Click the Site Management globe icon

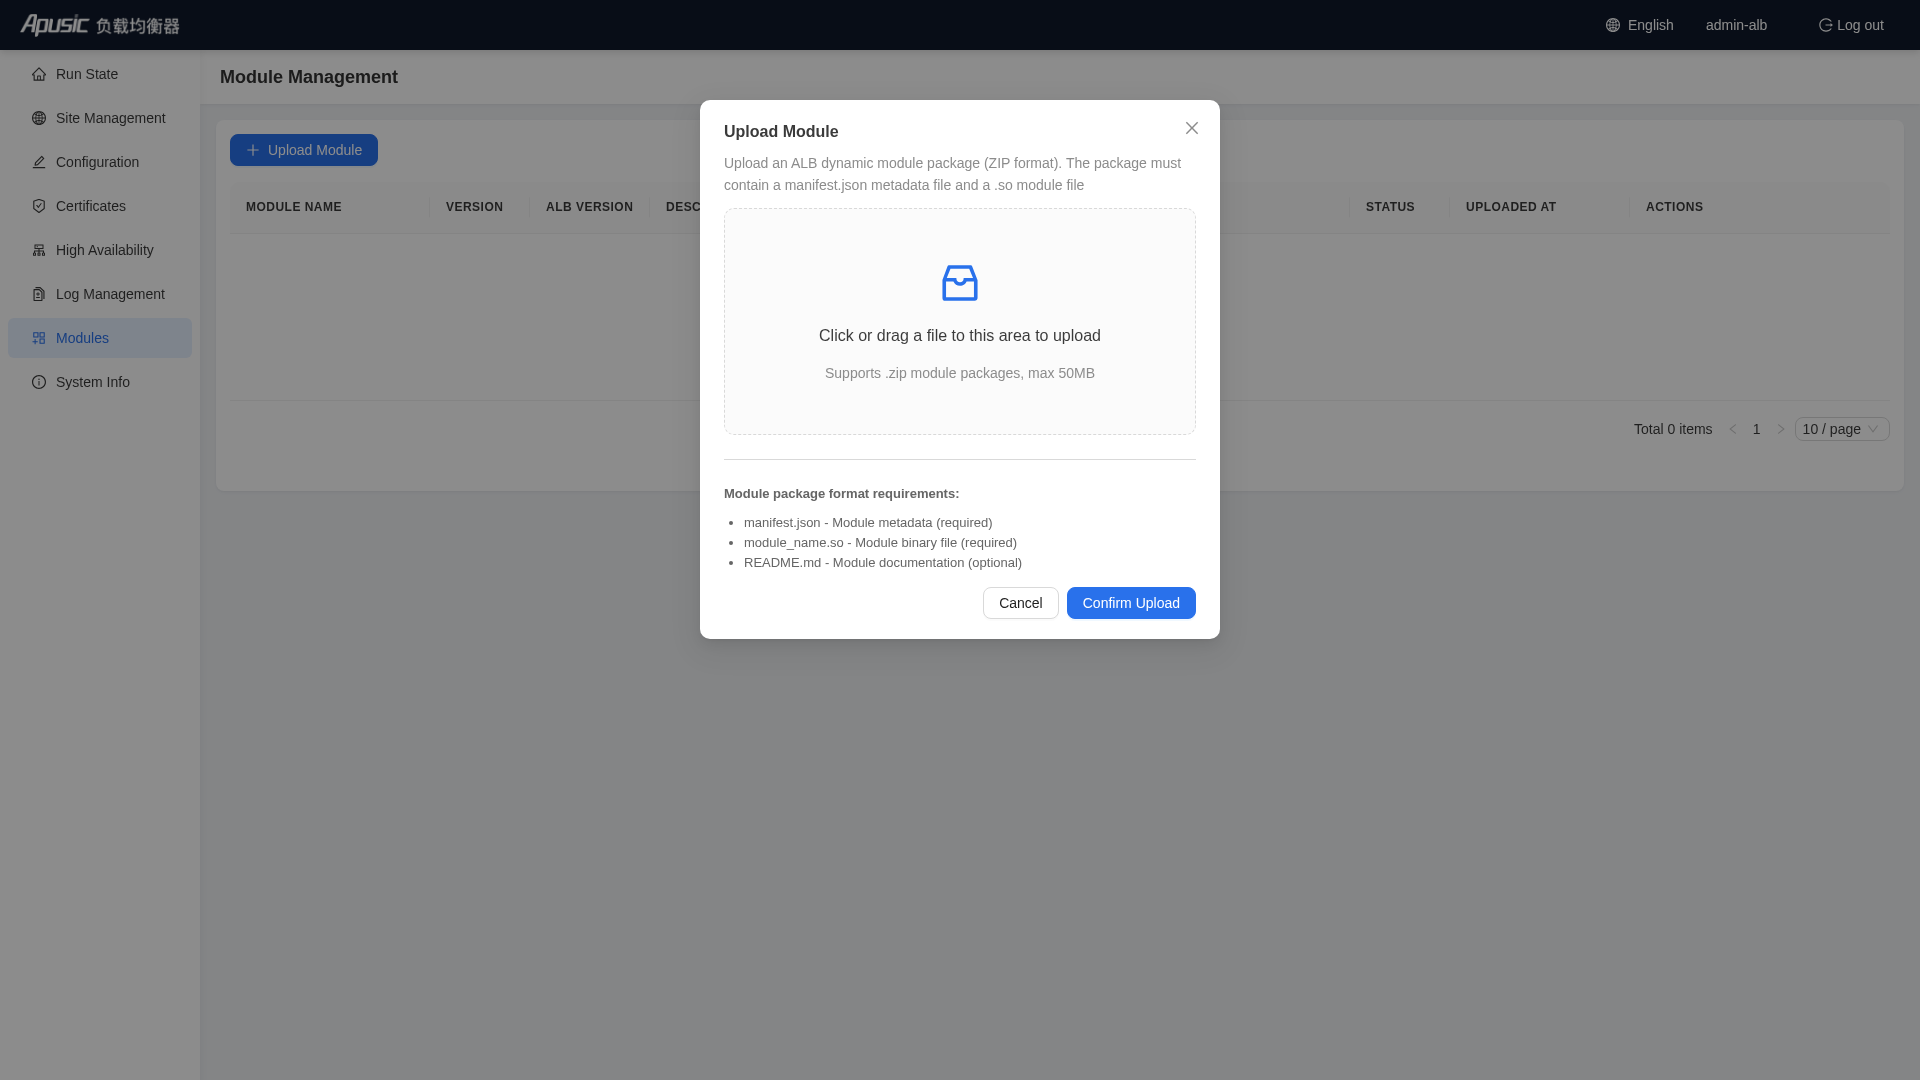pyautogui.click(x=39, y=118)
